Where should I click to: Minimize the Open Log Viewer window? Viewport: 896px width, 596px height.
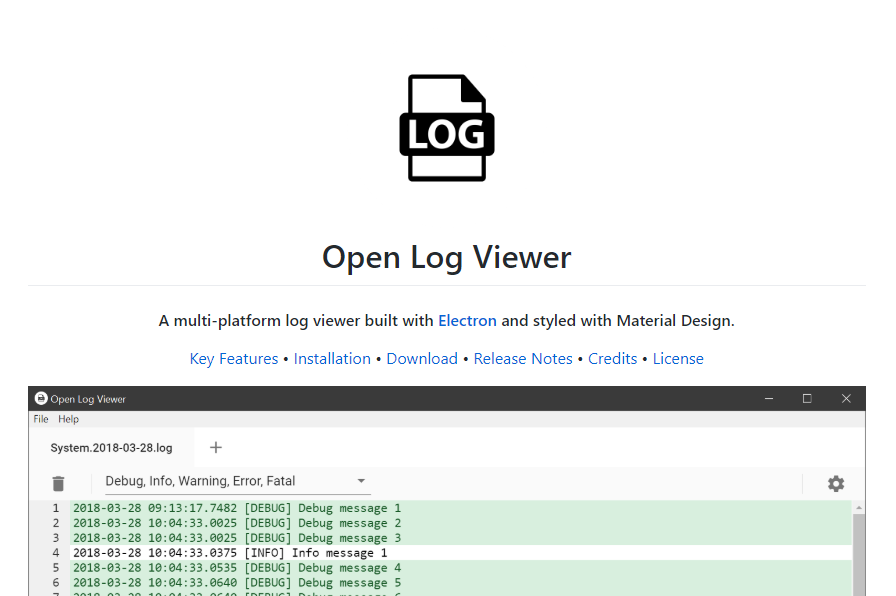click(769, 398)
